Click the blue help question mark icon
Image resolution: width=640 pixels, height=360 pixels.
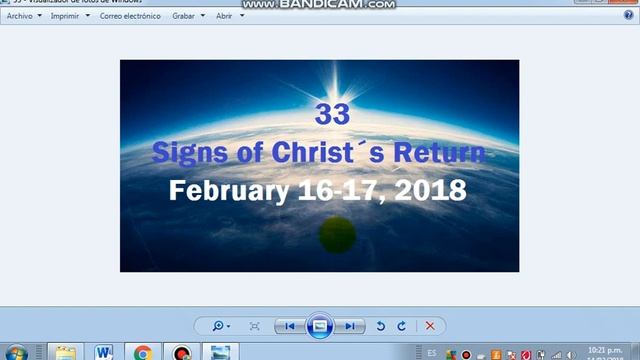pos(629,16)
